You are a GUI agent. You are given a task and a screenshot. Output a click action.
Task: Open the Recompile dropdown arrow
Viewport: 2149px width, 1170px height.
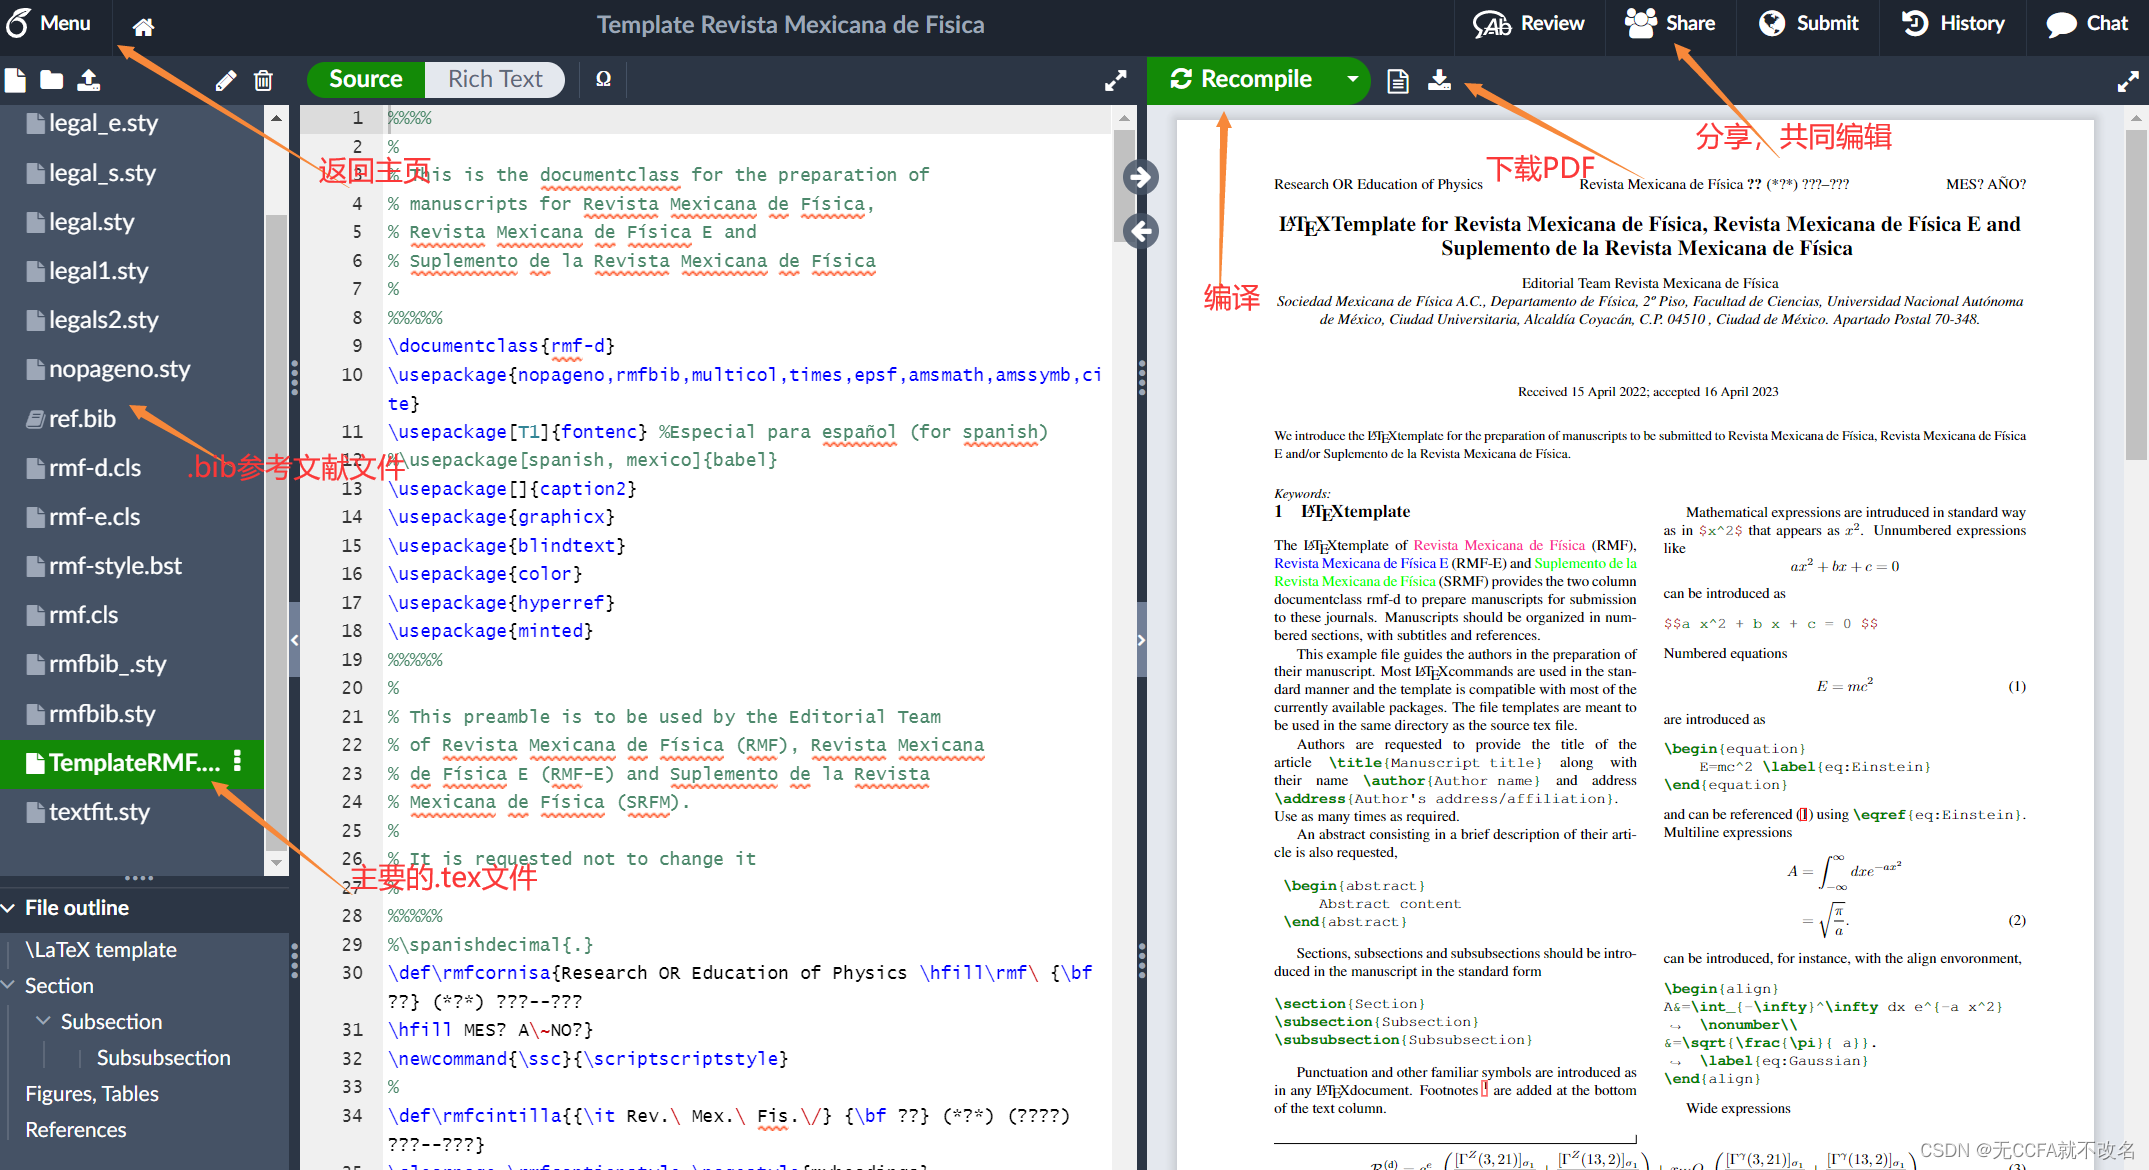pyautogui.click(x=1352, y=79)
